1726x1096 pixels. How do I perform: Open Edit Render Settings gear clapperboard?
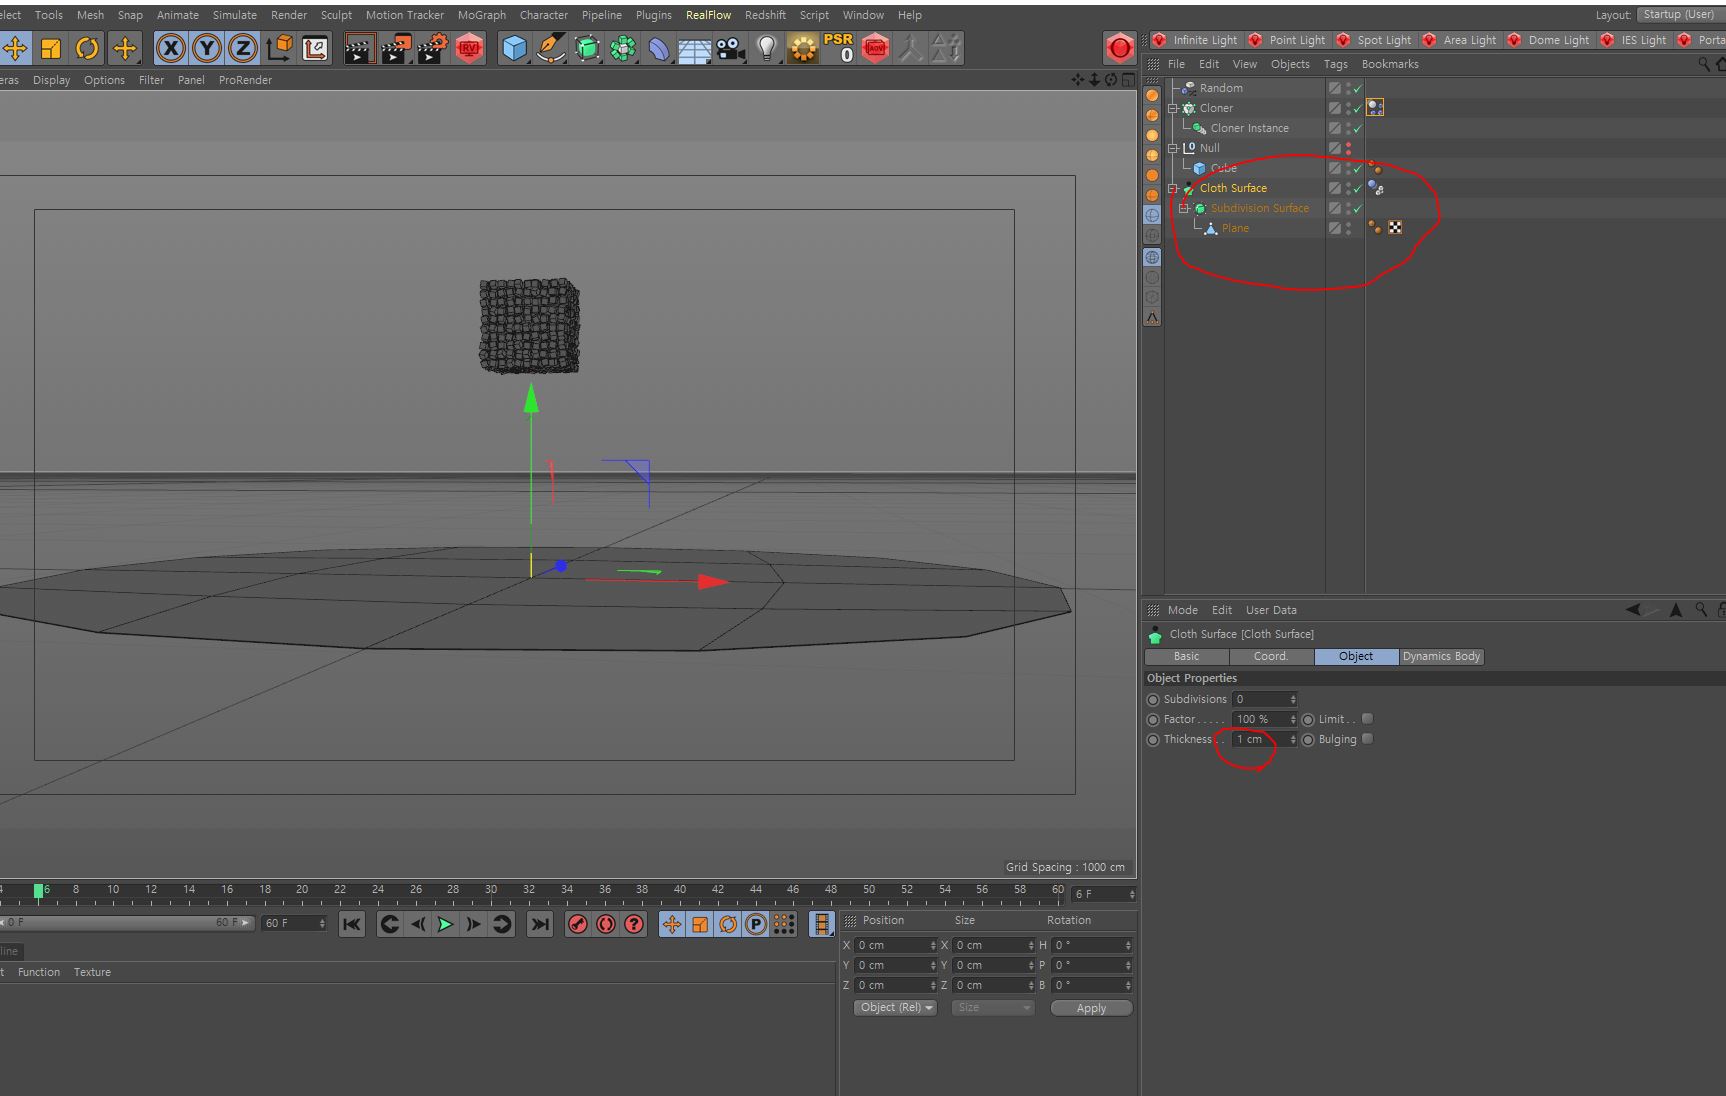point(432,48)
